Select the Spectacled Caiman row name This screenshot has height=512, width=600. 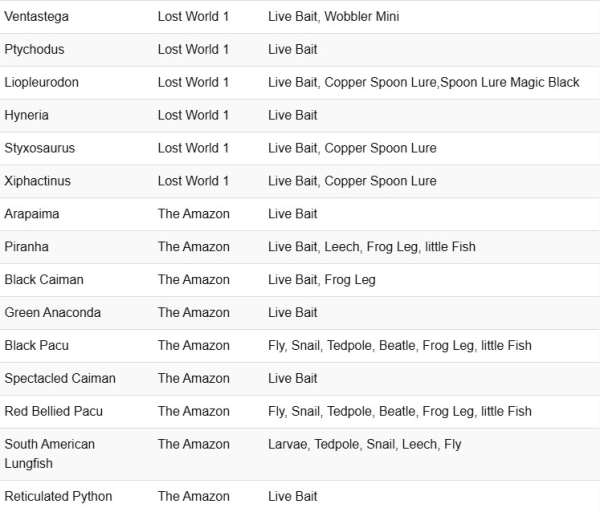[60, 379]
